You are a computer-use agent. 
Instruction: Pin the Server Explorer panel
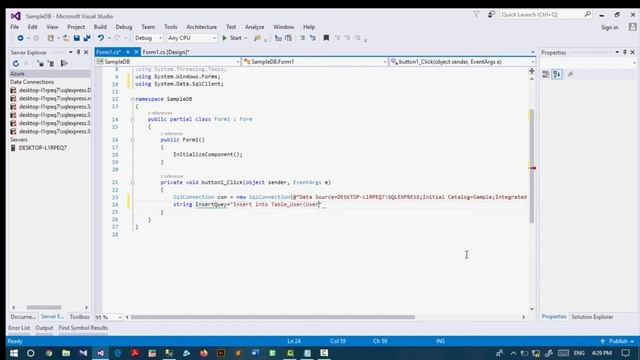(78, 52)
